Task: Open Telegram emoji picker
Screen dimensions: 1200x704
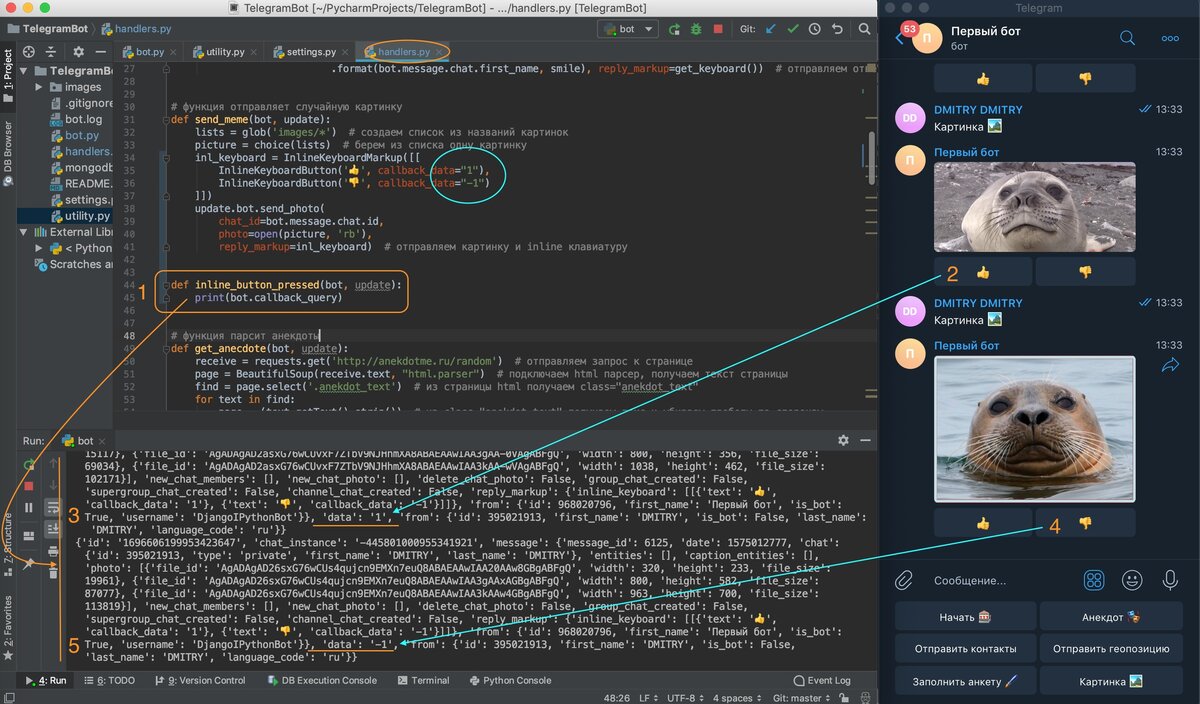Action: tap(1132, 579)
